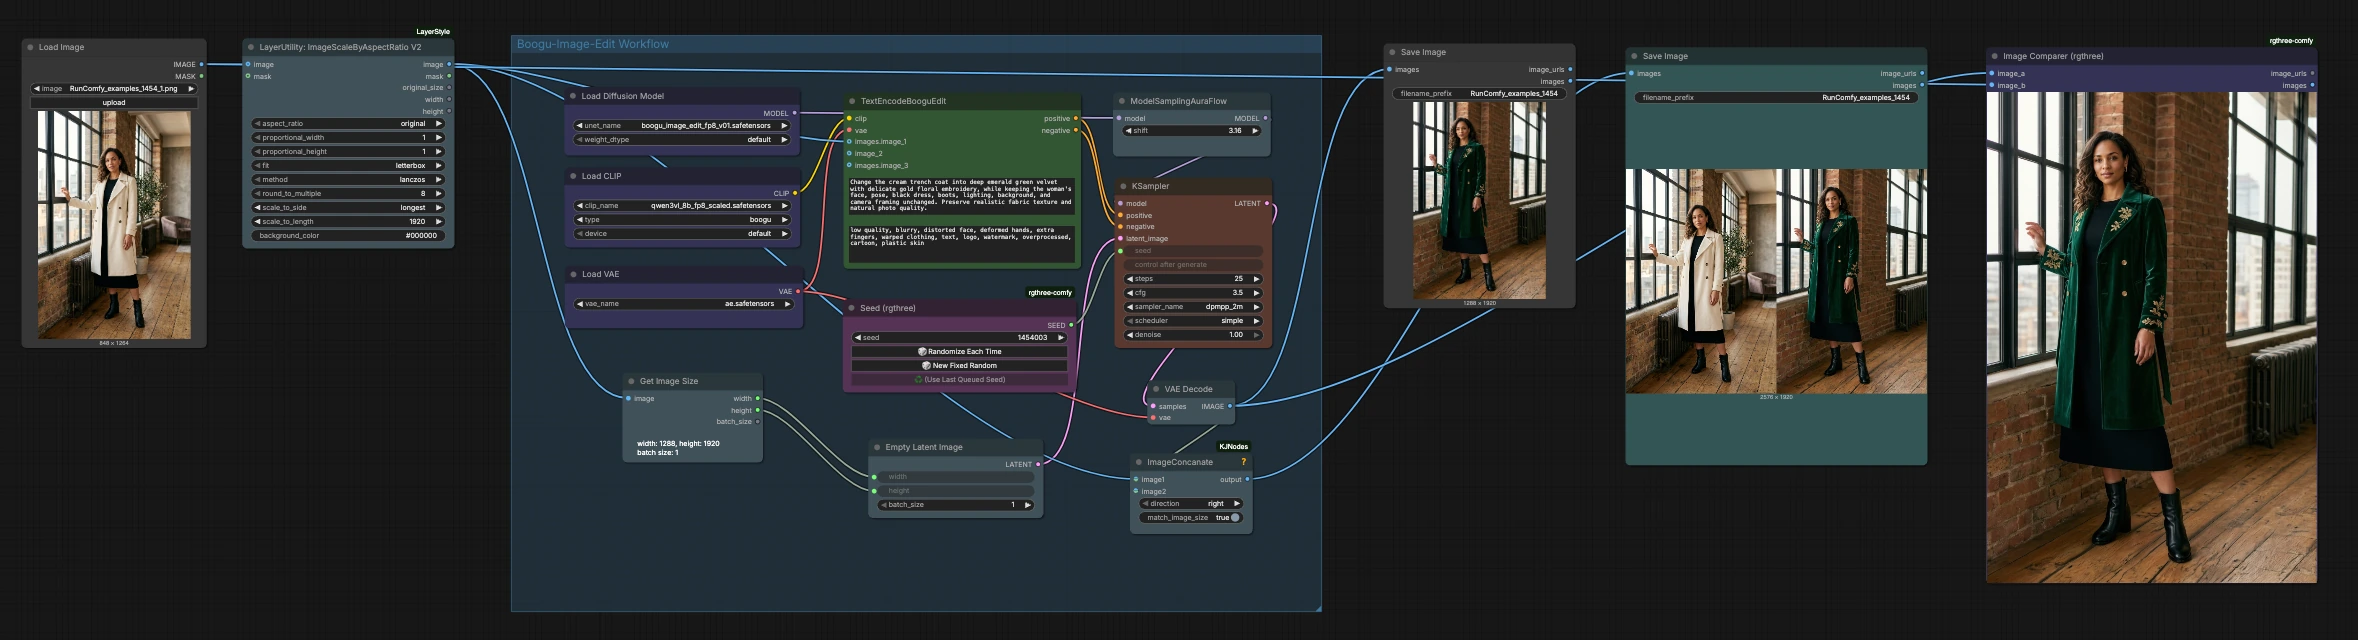Open the unet_name model selector
Image resolution: width=2358 pixels, height=640 pixels.
pos(682,126)
